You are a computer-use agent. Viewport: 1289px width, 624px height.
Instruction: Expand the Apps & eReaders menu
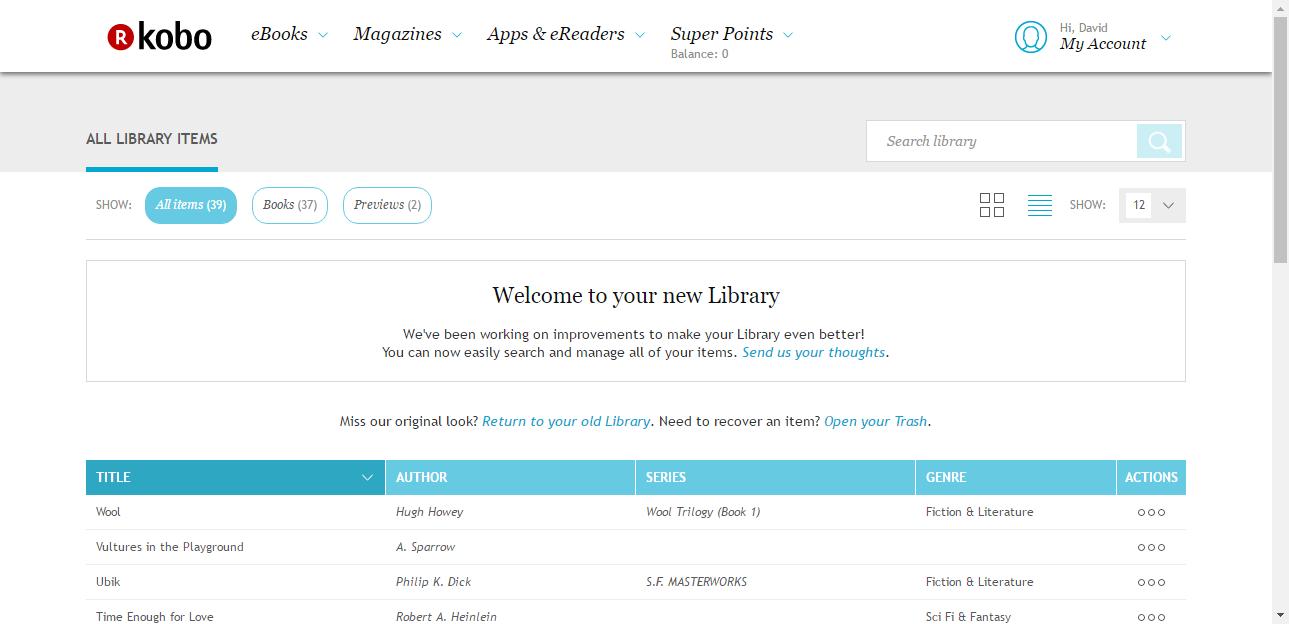[x=566, y=34]
